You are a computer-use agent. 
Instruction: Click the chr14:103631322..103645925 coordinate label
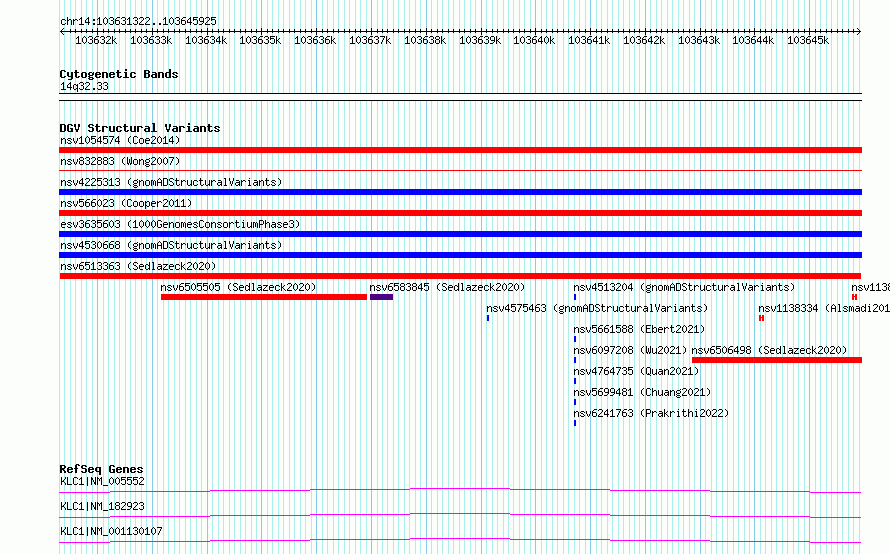(x=138, y=21)
